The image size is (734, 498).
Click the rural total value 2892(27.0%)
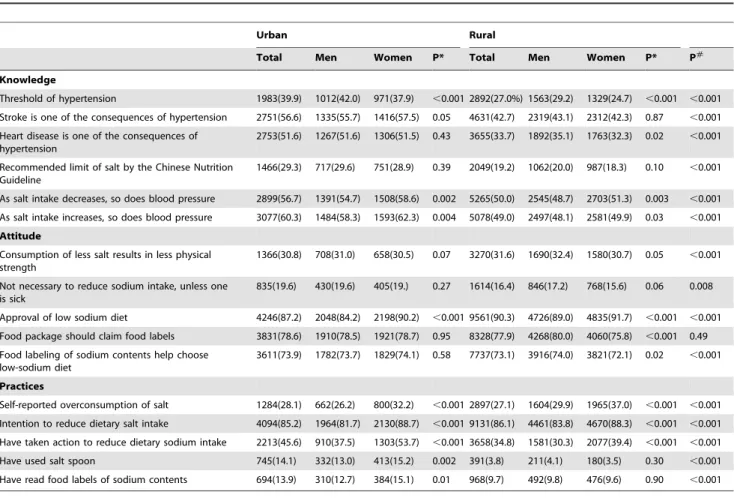(496, 99)
